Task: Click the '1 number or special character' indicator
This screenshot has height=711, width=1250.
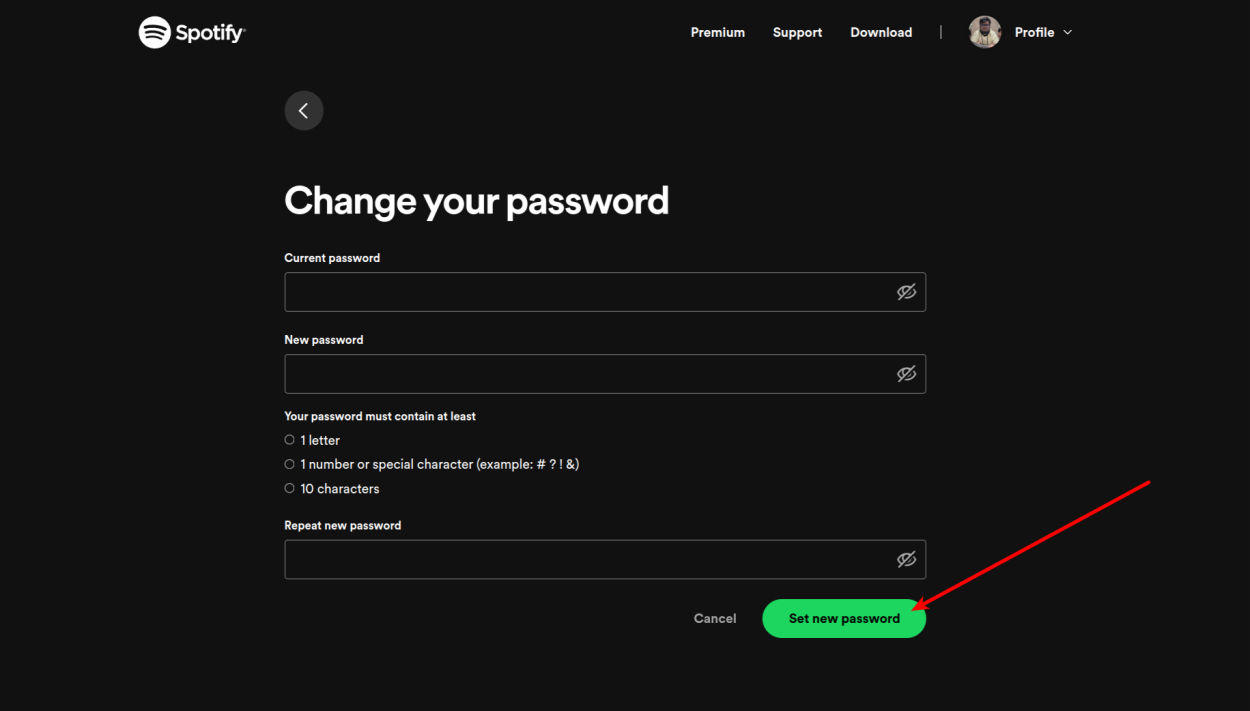Action: [x=289, y=464]
